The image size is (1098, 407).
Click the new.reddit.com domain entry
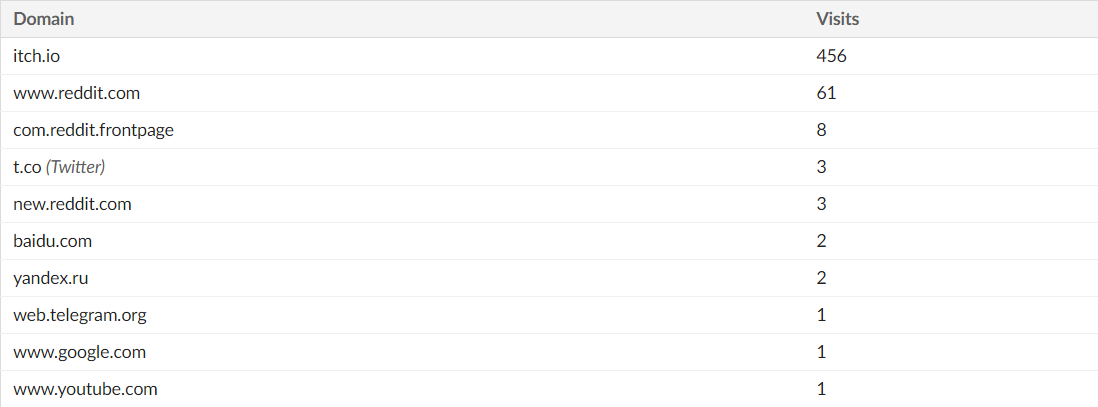point(72,205)
